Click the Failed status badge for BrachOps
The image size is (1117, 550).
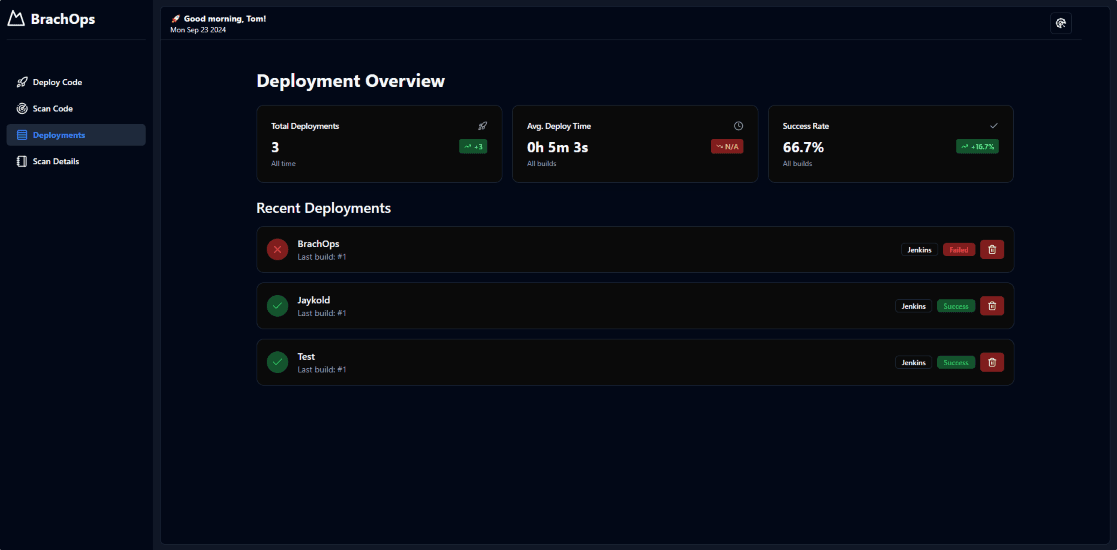click(x=959, y=249)
